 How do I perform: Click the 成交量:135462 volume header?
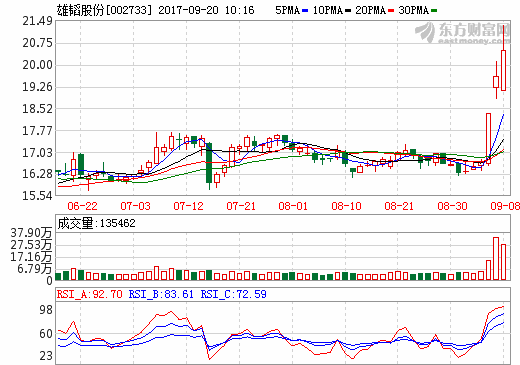pyautogui.click(x=96, y=223)
